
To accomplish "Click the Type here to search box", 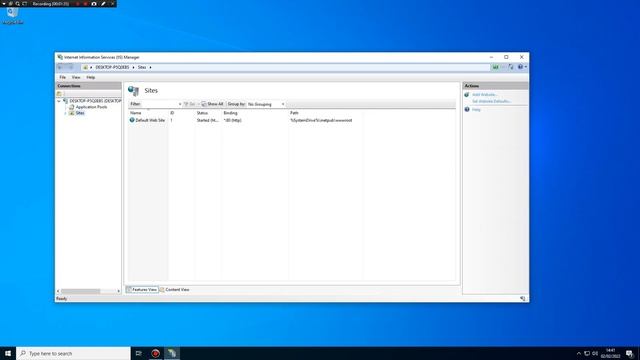I will (x=73, y=353).
